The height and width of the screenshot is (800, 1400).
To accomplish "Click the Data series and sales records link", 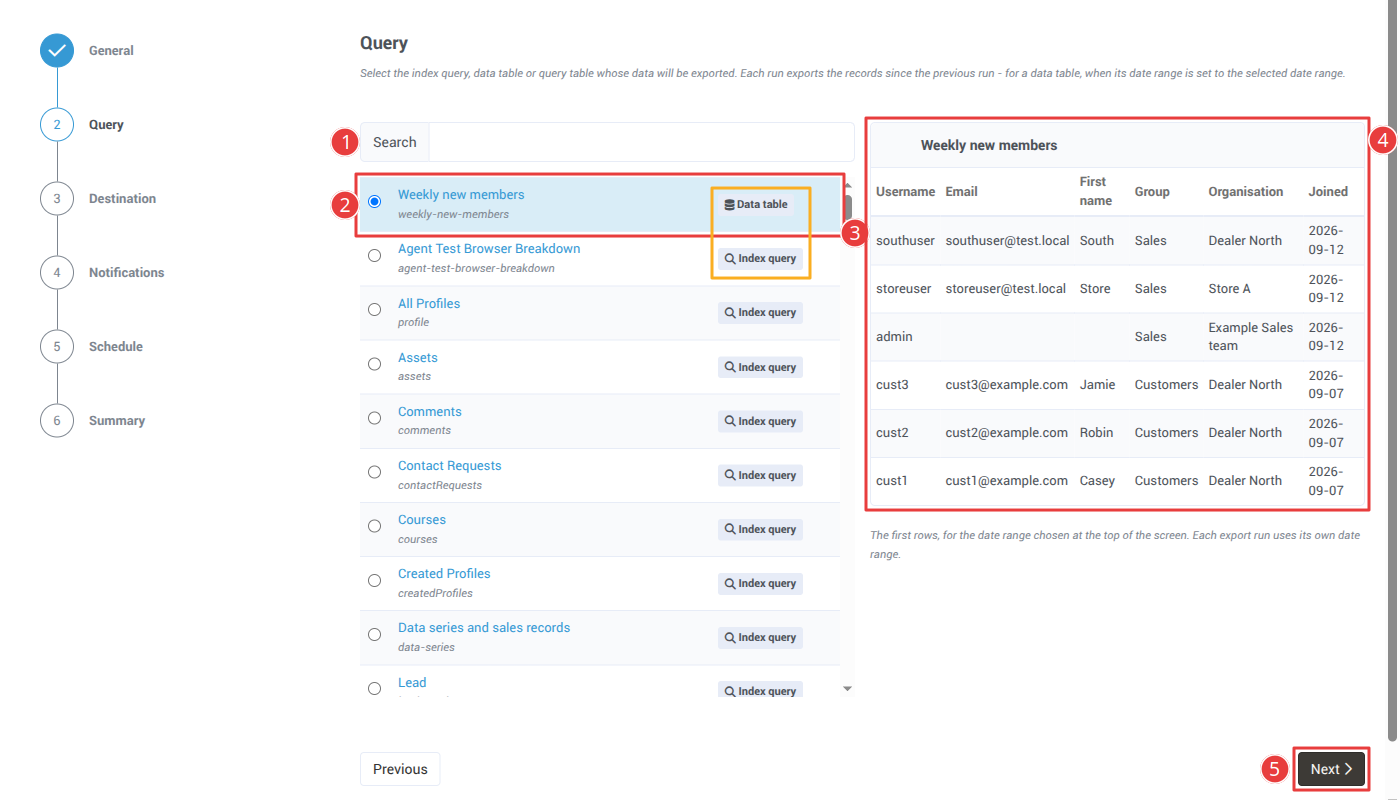I will (x=484, y=628).
